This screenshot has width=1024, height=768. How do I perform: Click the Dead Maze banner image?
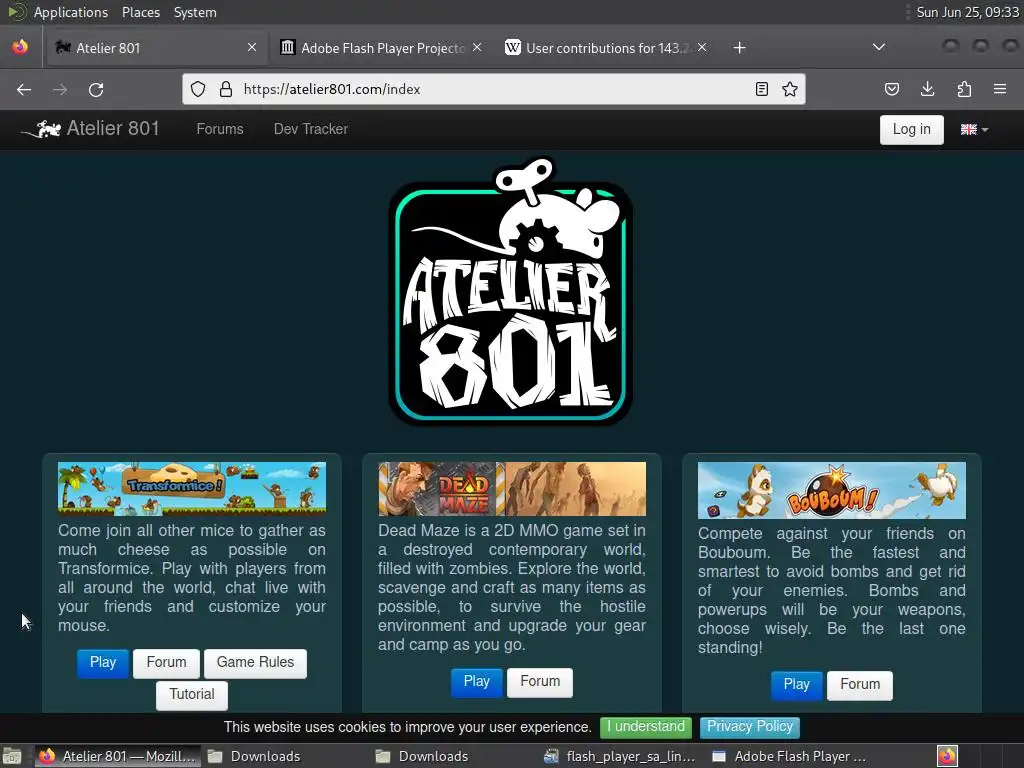[x=511, y=488]
